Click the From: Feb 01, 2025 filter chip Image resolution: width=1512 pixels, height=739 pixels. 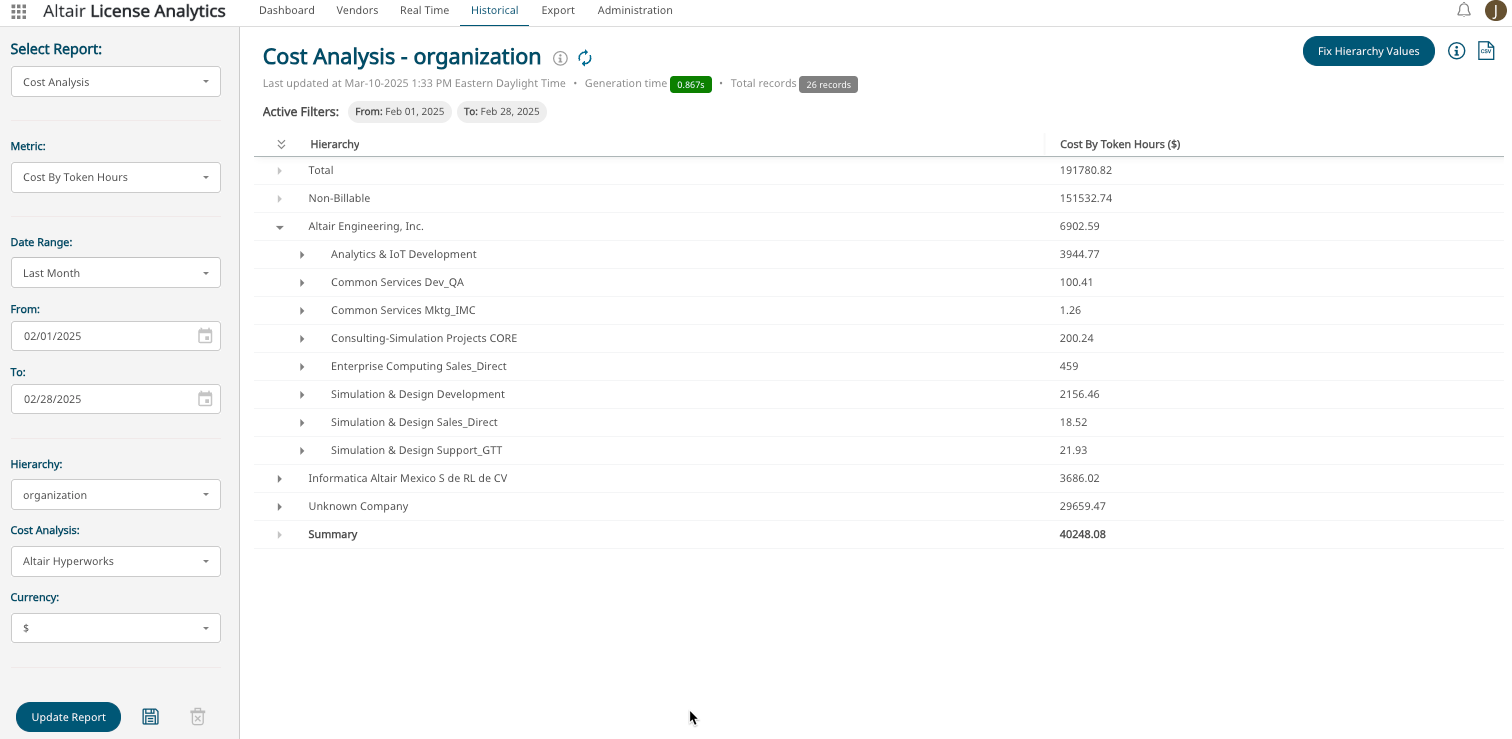point(400,112)
